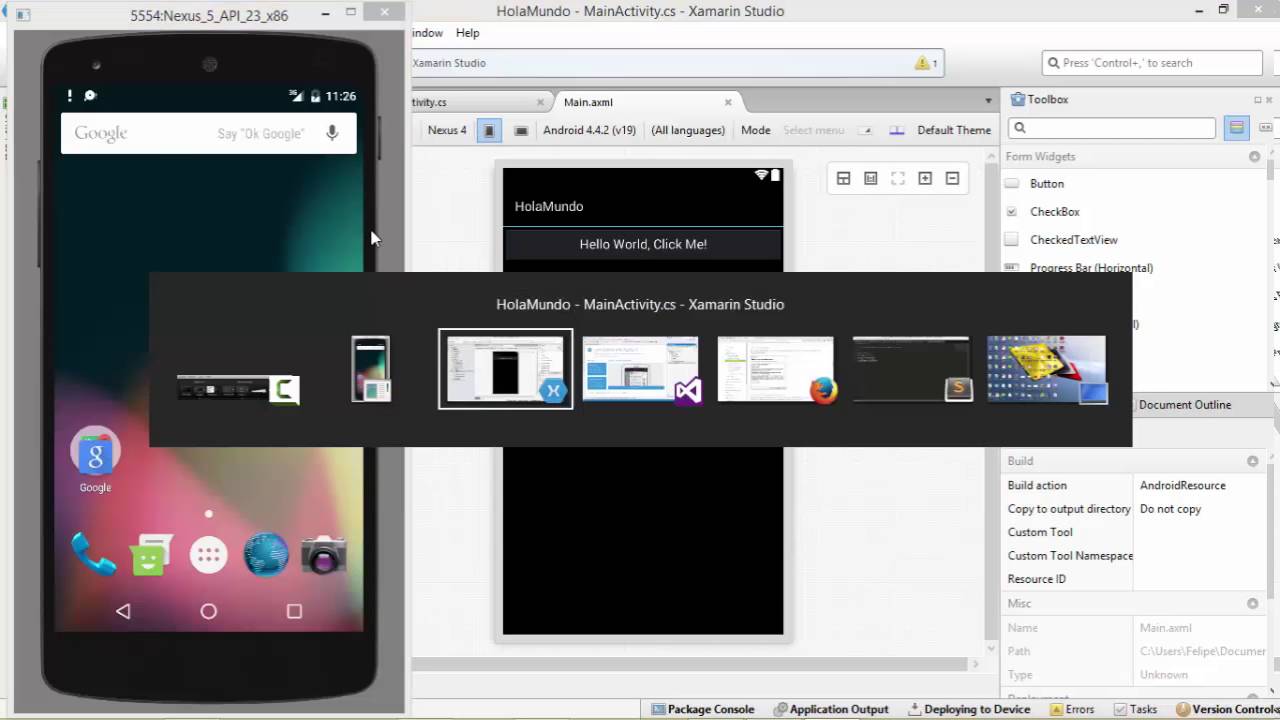Image resolution: width=1280 pixels, height=720 pixels.
Task: Open the Errors pad
Action: 1072,709
